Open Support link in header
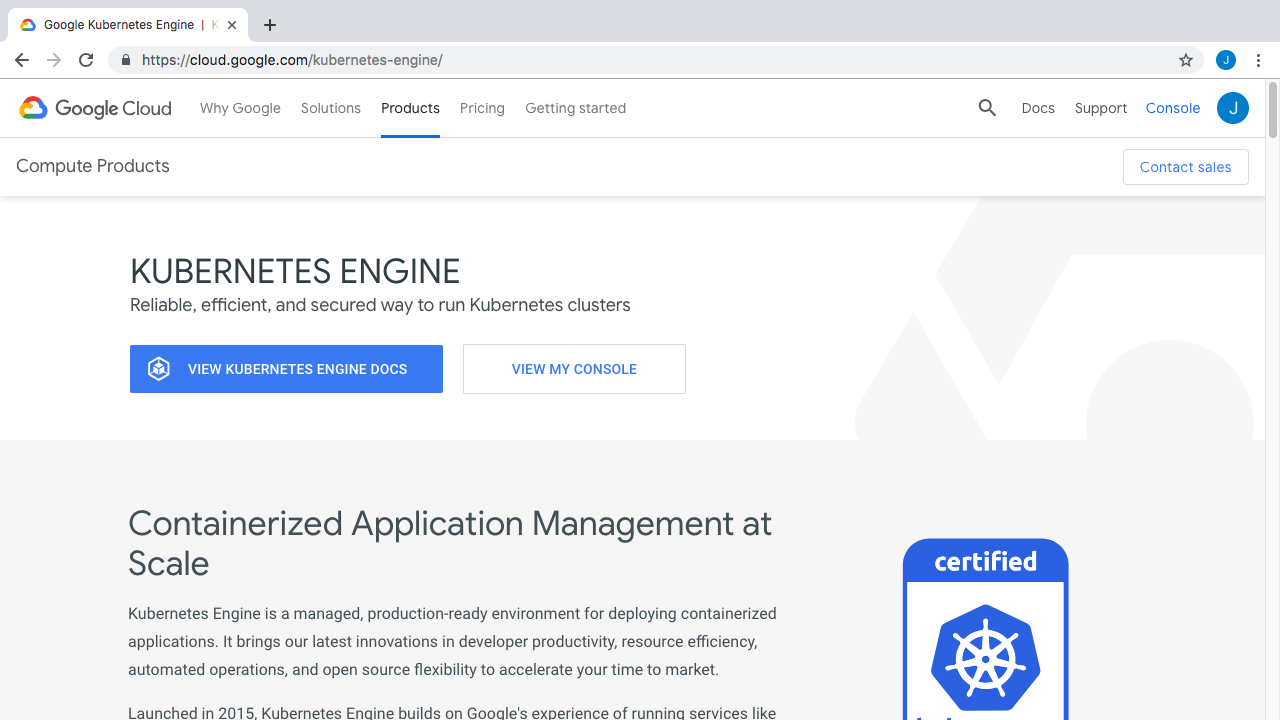1280x720 pixels. tap(1101, 108)
